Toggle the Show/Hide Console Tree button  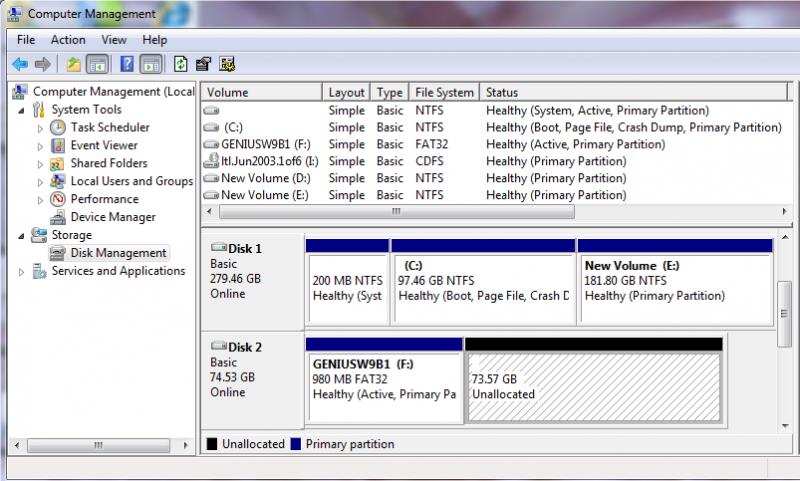(x=97, y=64)
